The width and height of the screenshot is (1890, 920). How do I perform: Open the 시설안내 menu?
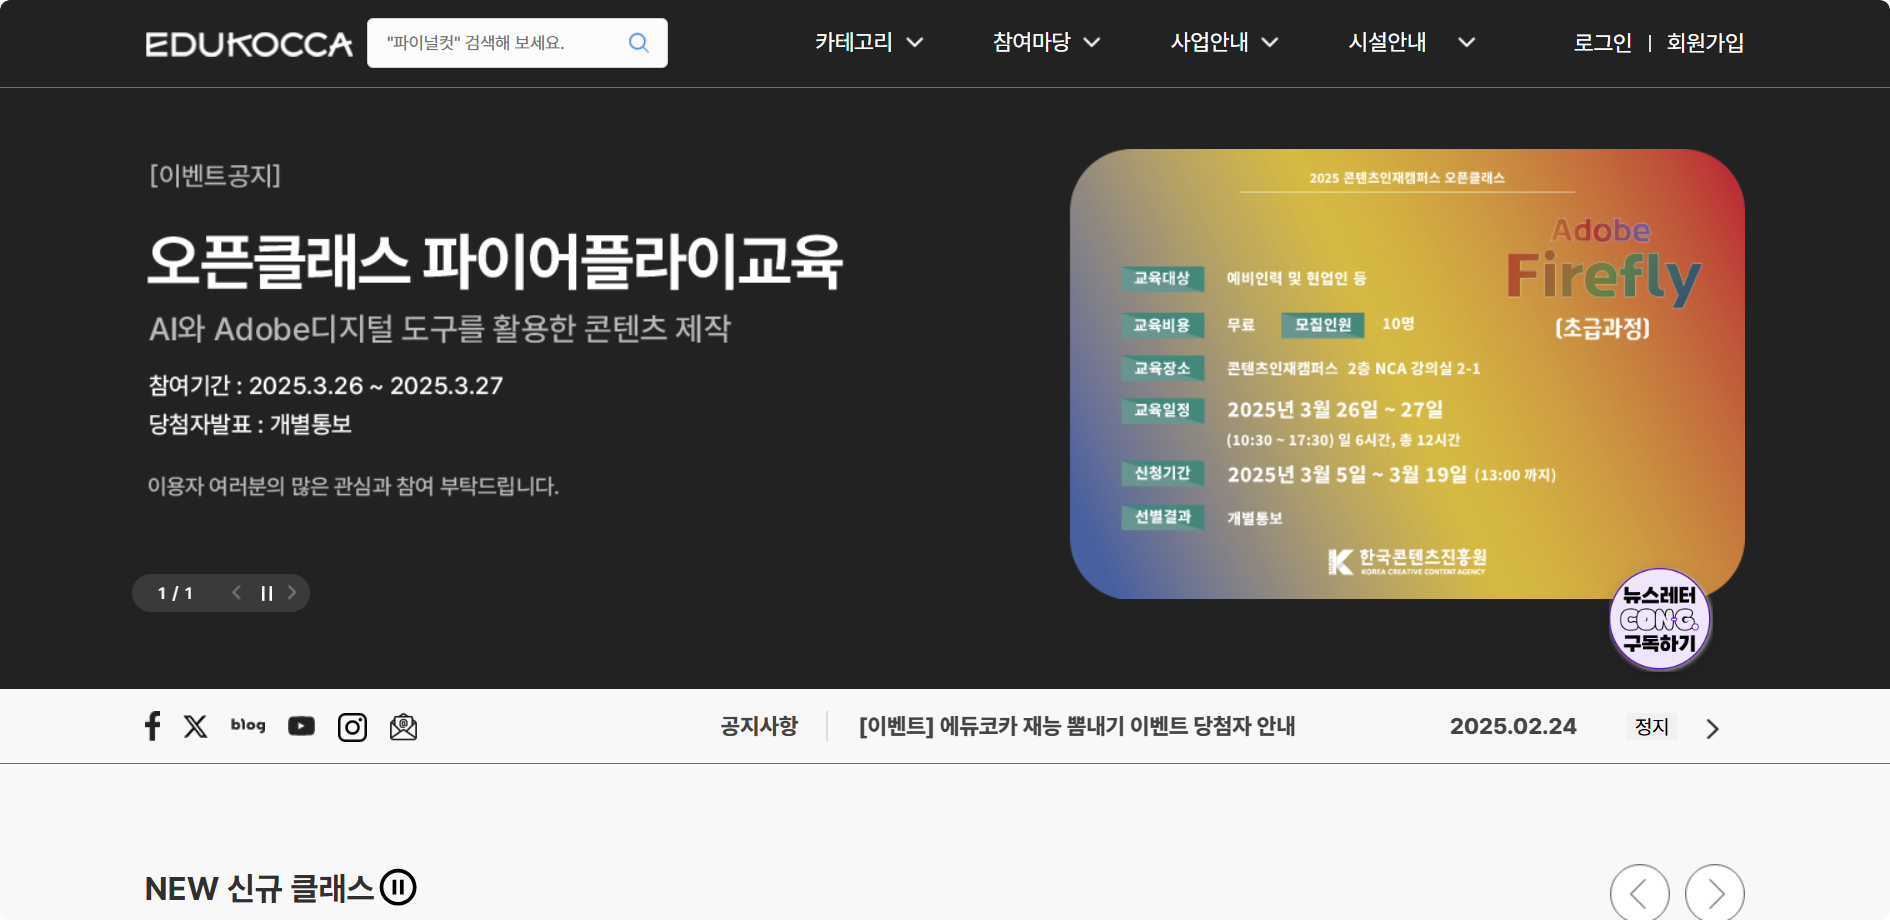pyautogui.click(x=1387, y=42)
